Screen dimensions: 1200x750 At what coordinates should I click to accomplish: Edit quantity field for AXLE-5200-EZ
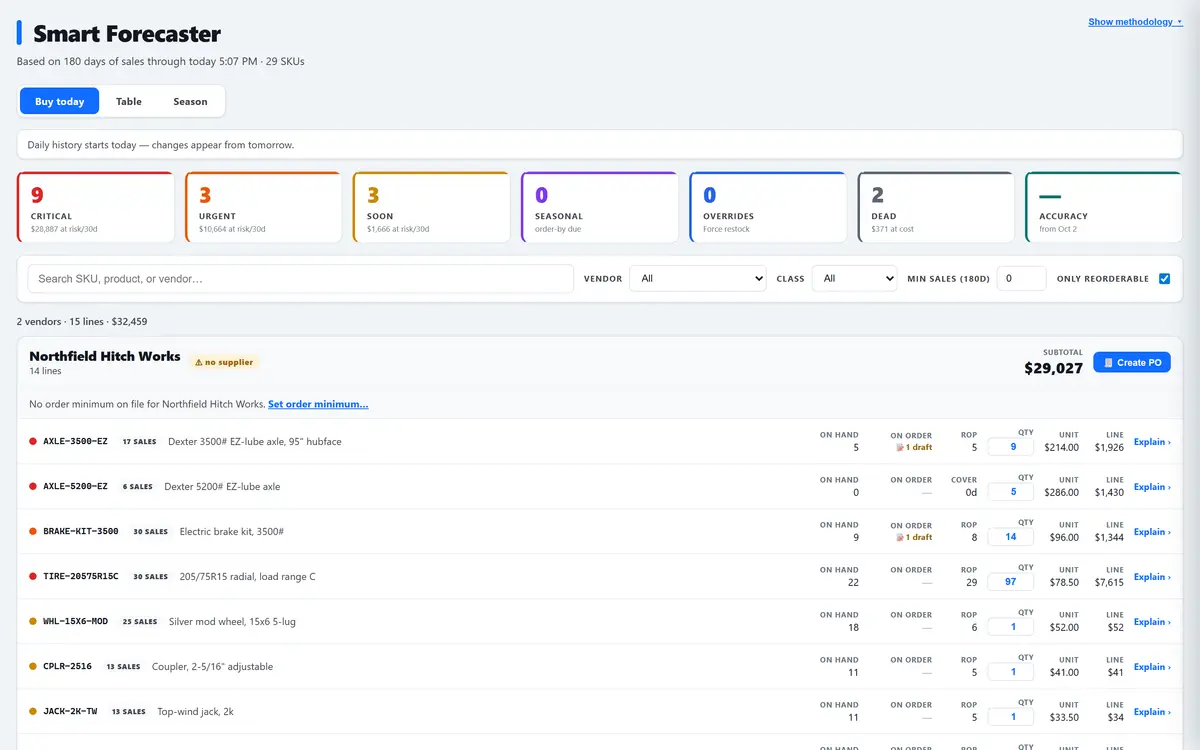coord(1010,492)
